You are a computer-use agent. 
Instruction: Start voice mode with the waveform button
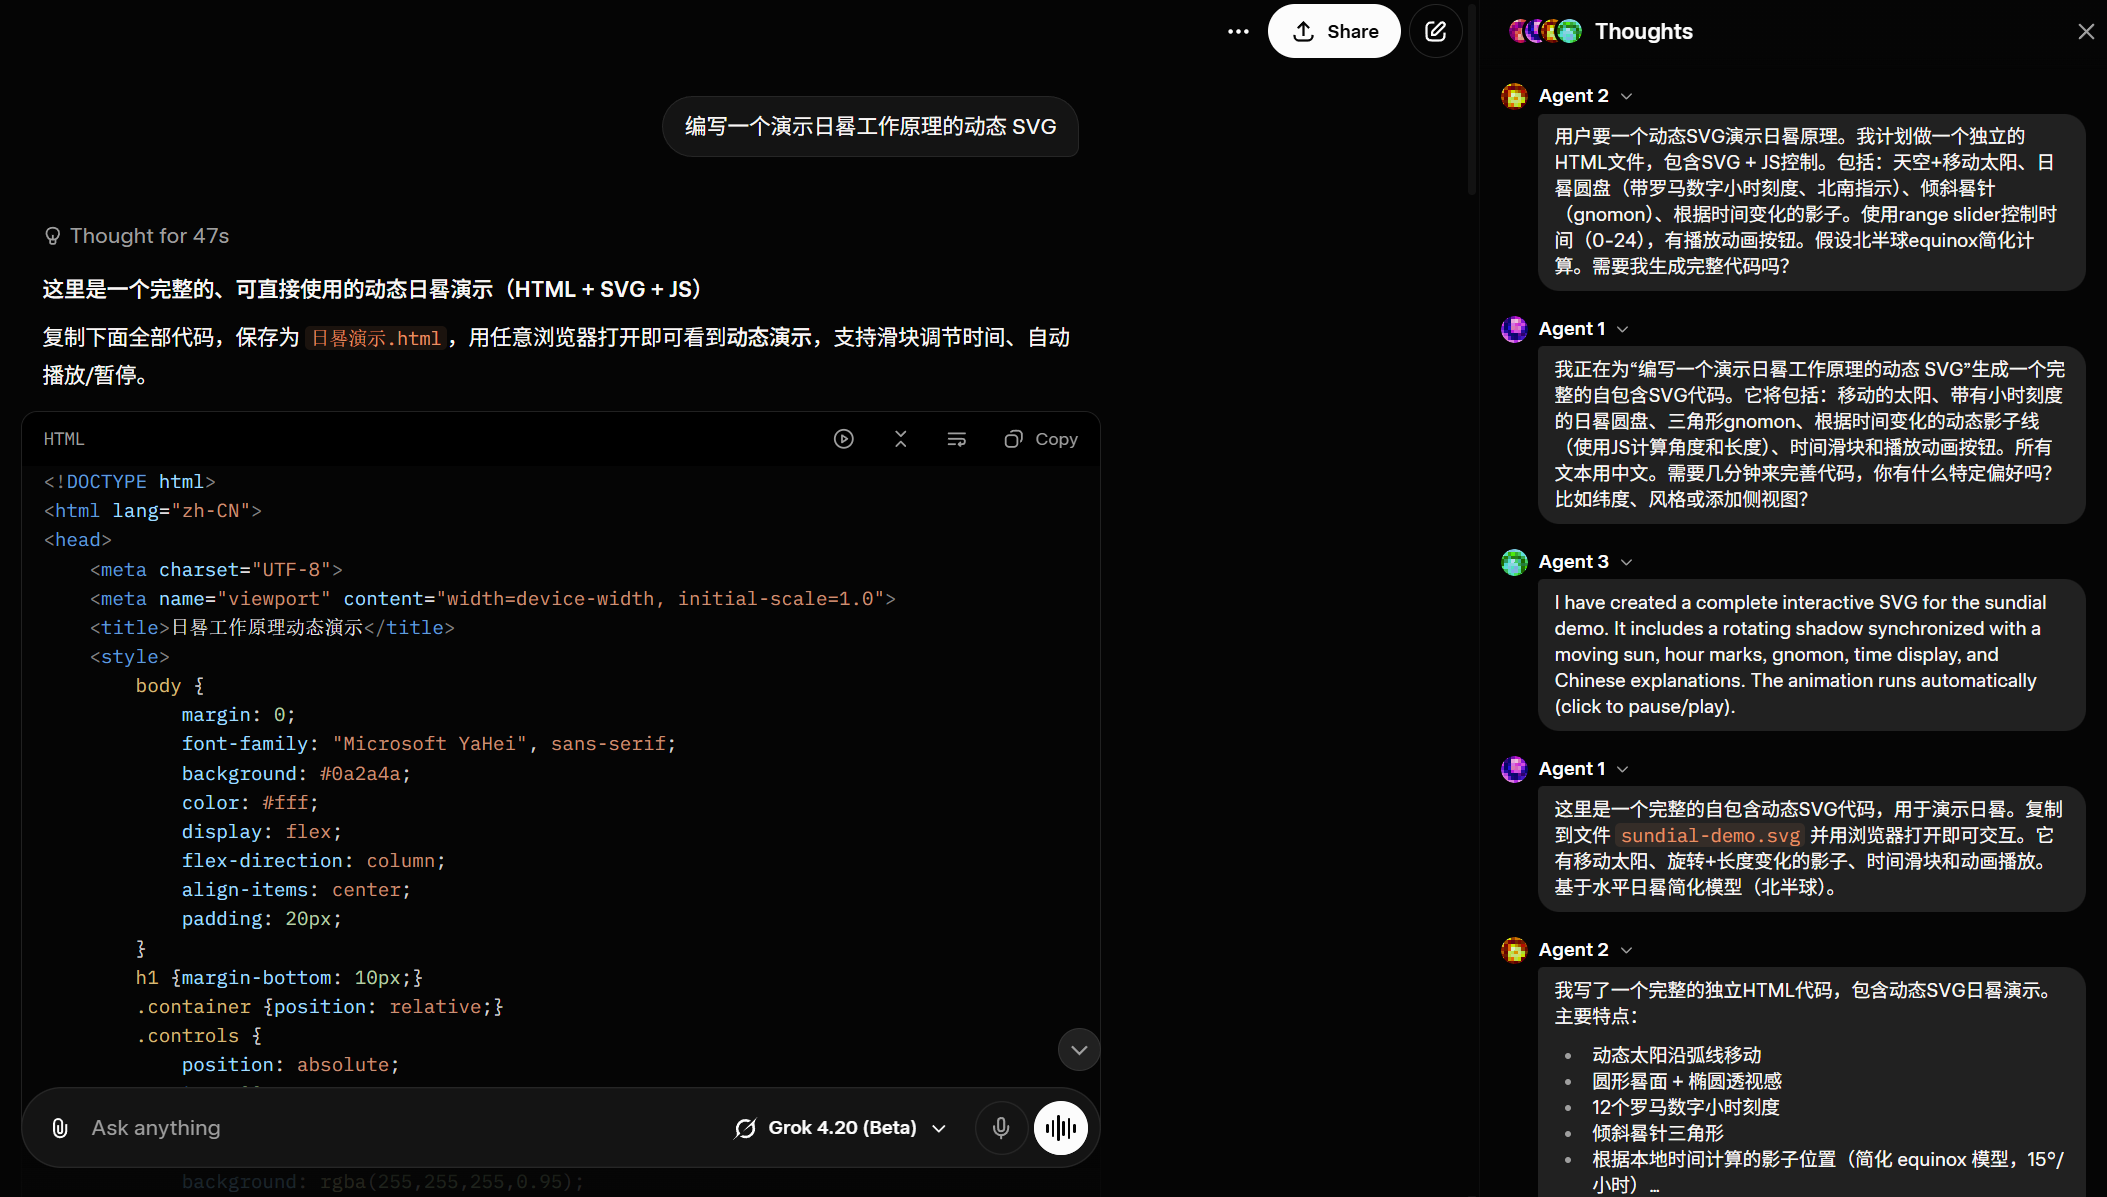pyautogui.click(x=1060, y=1127)
